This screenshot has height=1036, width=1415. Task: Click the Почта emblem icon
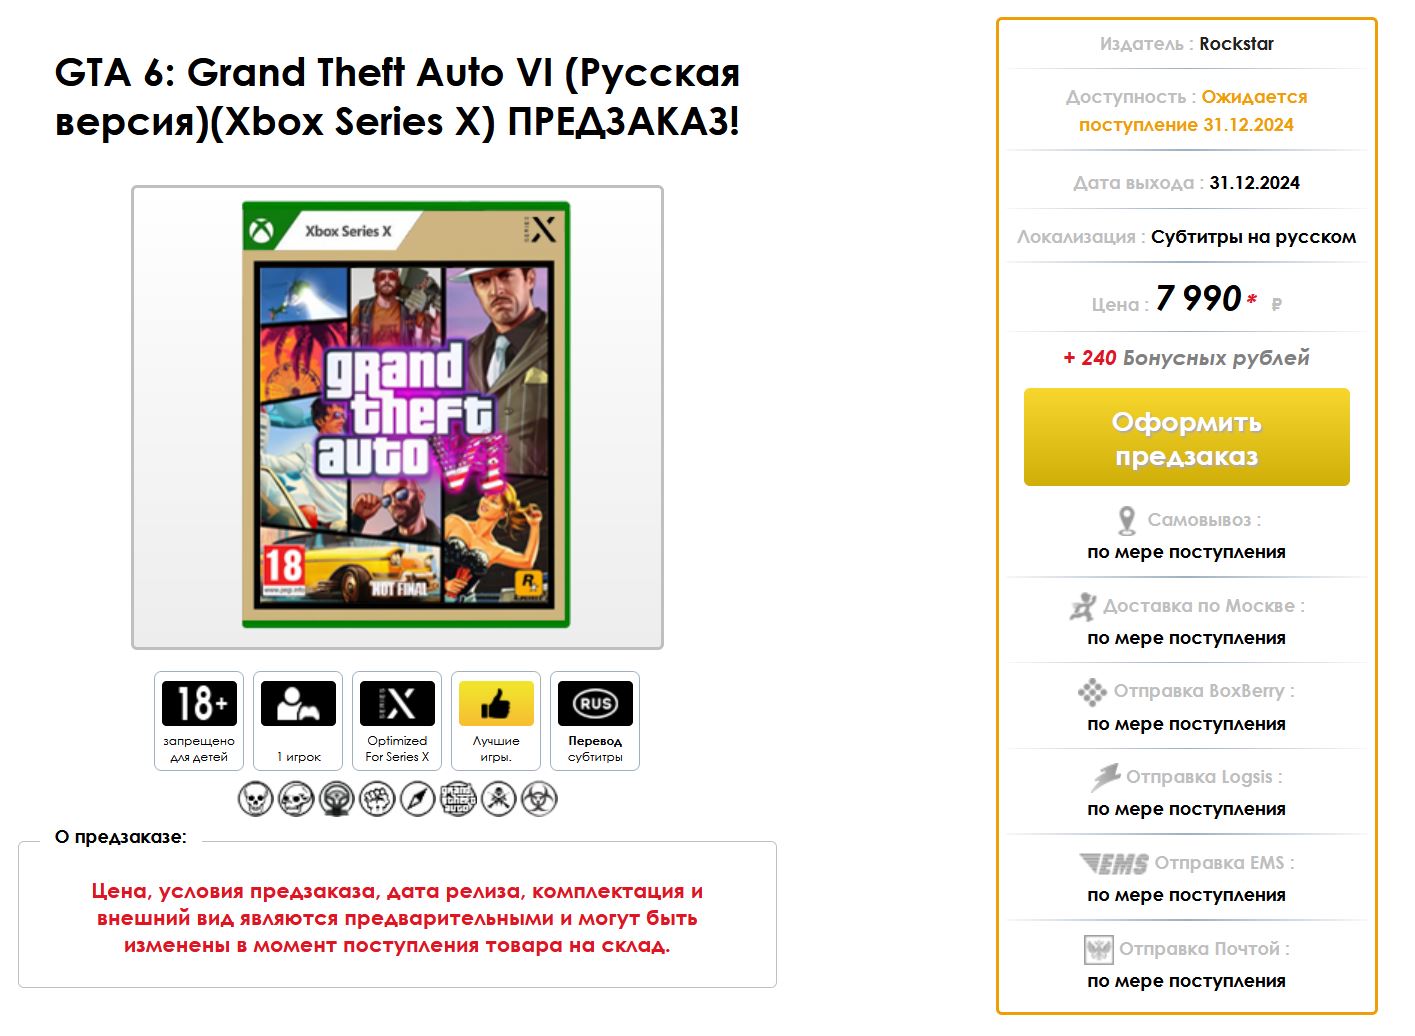click(x=1098, y=949)
